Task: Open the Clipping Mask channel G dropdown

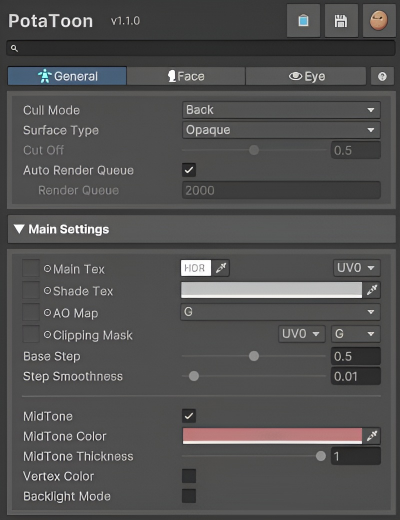Action: coord(356,334)
